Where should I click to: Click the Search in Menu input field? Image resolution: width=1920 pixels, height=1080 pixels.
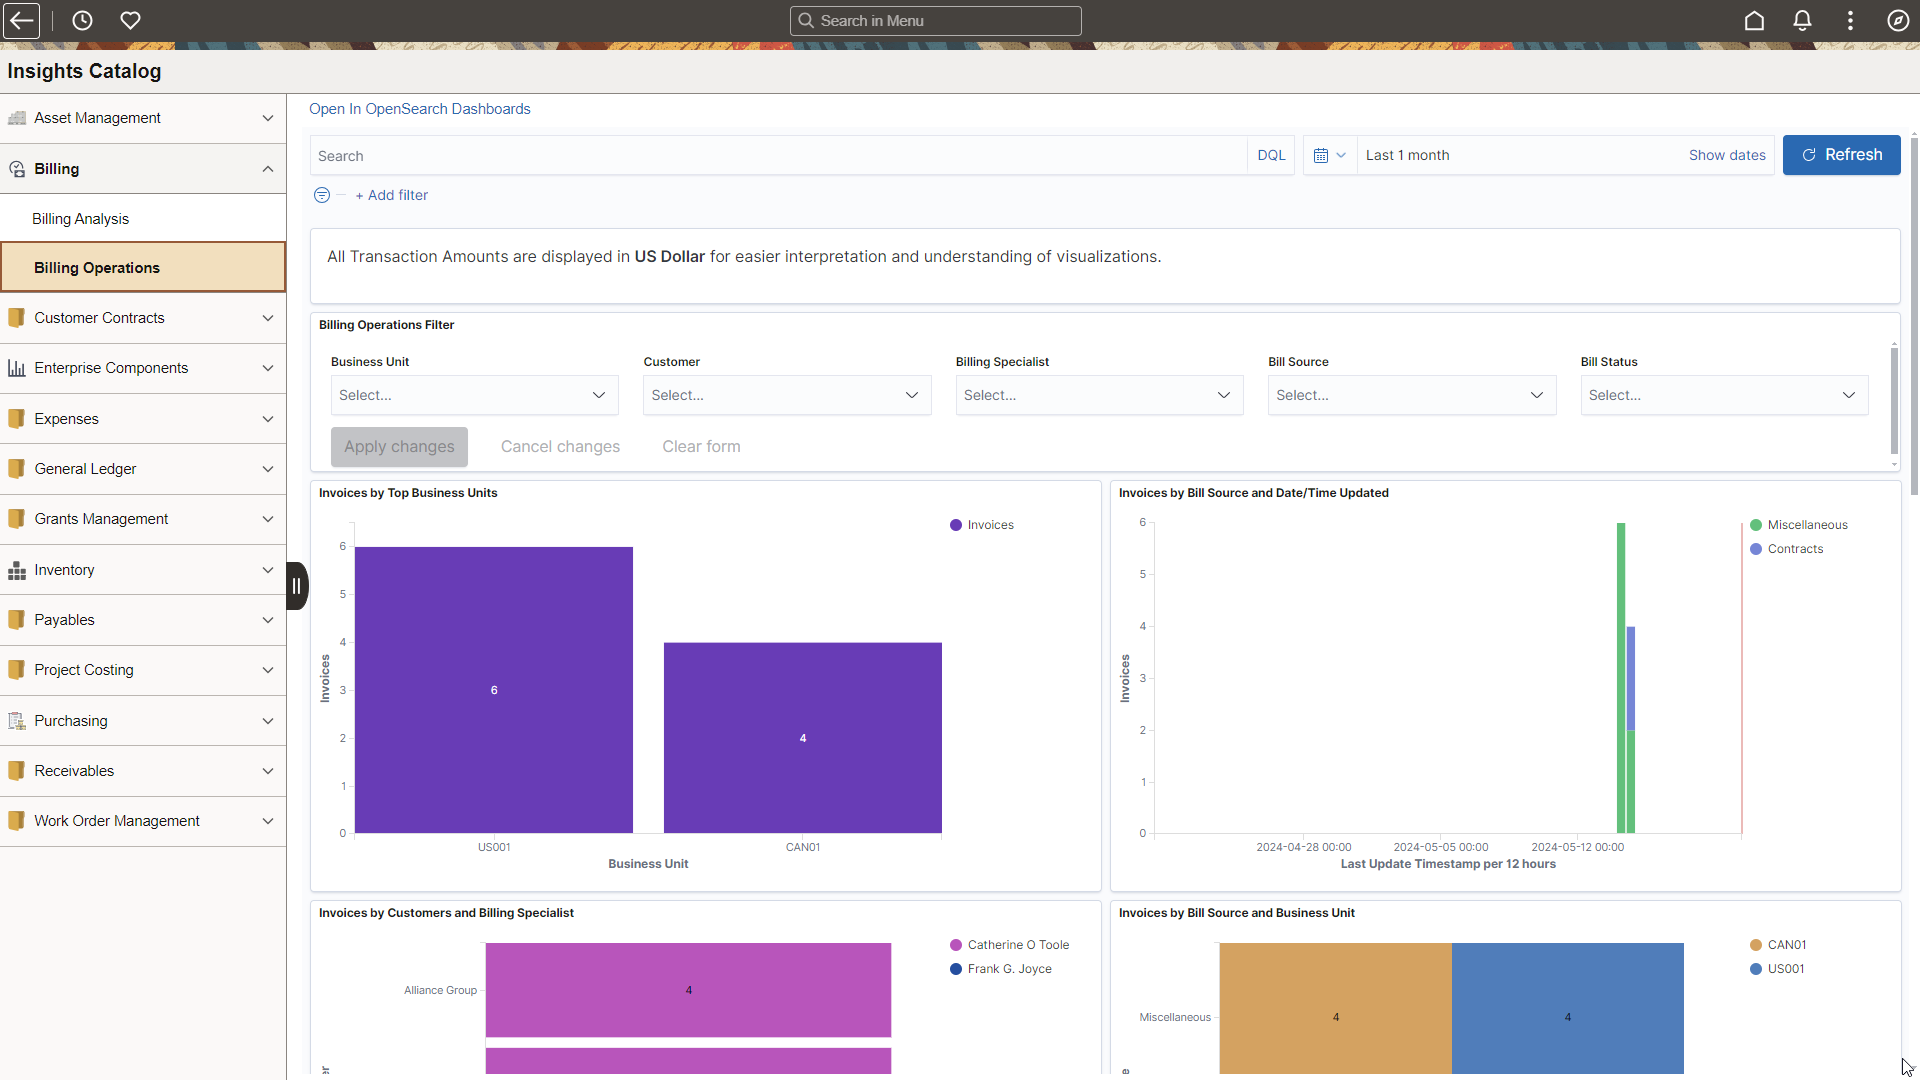point(936,20)
